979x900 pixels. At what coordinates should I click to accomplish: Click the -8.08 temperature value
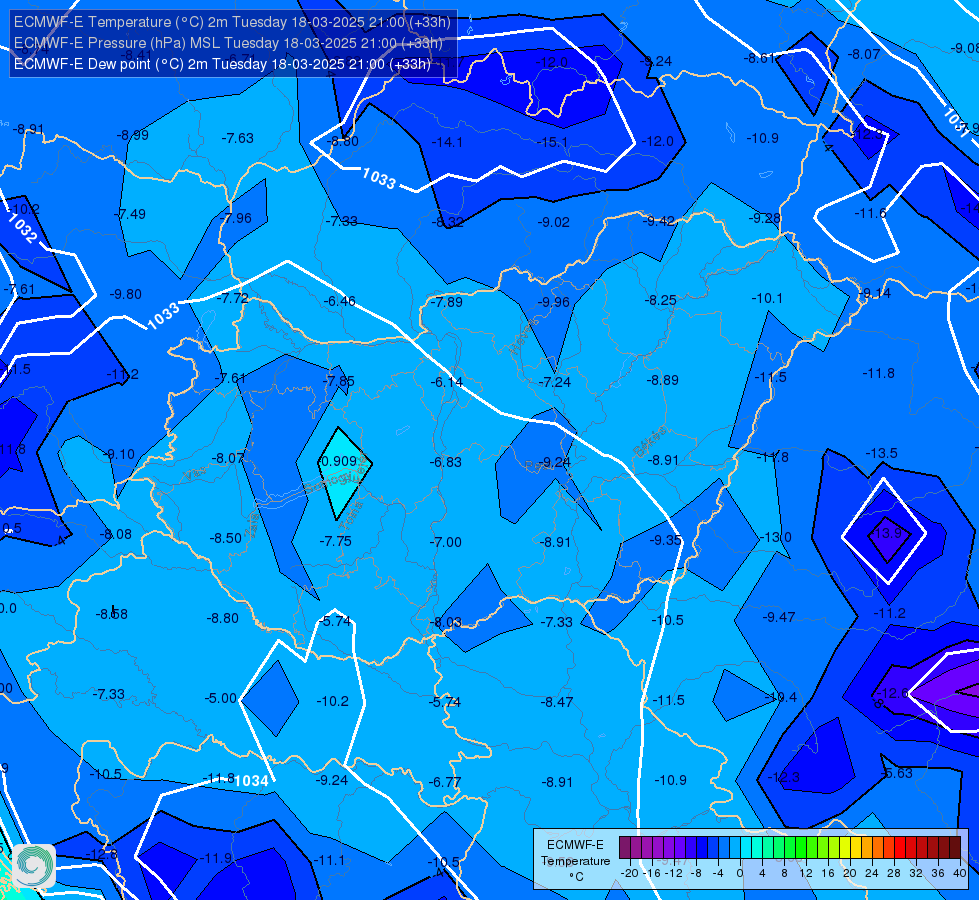(116, 535)
